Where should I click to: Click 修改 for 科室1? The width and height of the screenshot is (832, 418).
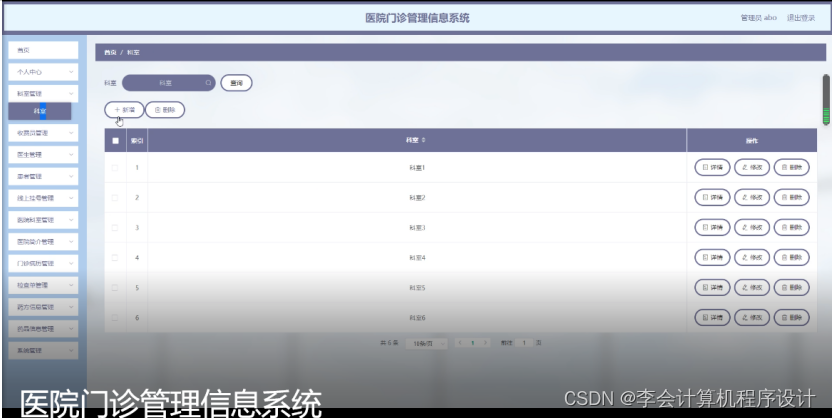[x=752, y=167]
